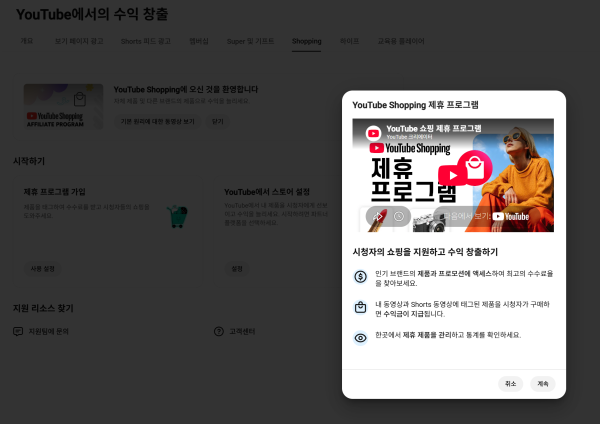This screenshot has width=600, height=424.
Task: Open the 개요 tab
Action: click(x=27, y=41)
